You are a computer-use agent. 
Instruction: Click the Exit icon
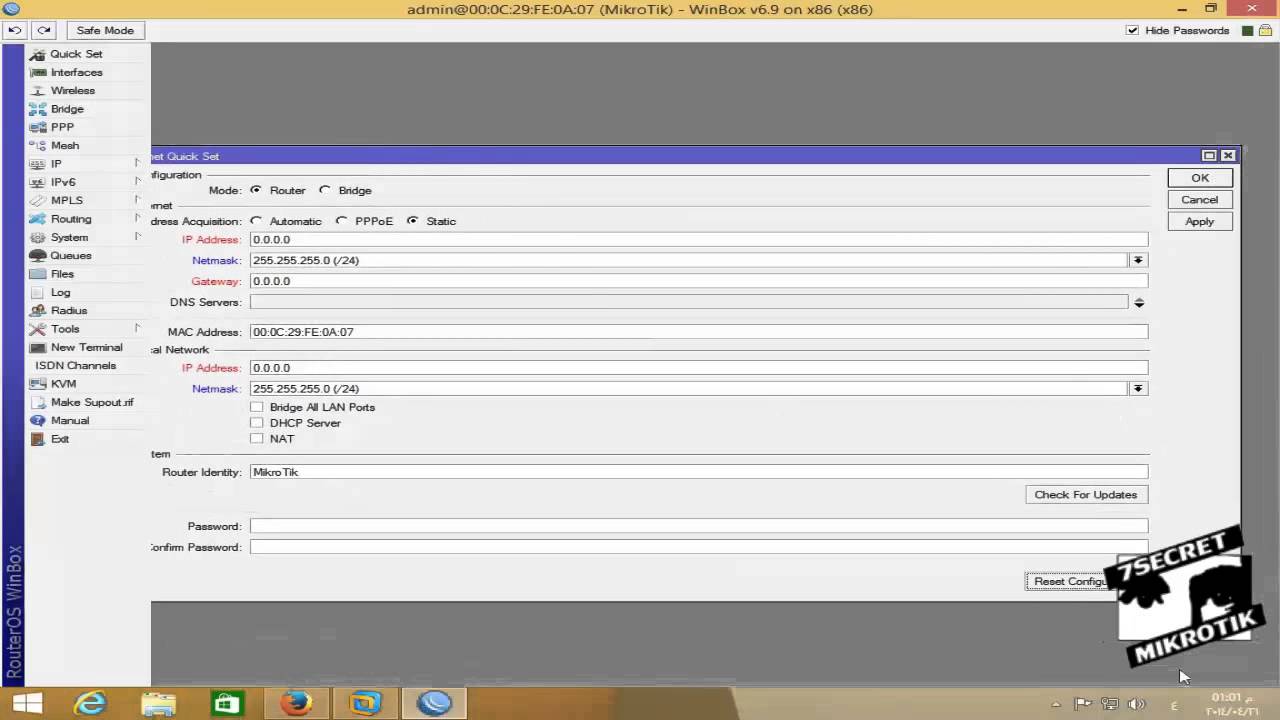(x=37, y=439)
